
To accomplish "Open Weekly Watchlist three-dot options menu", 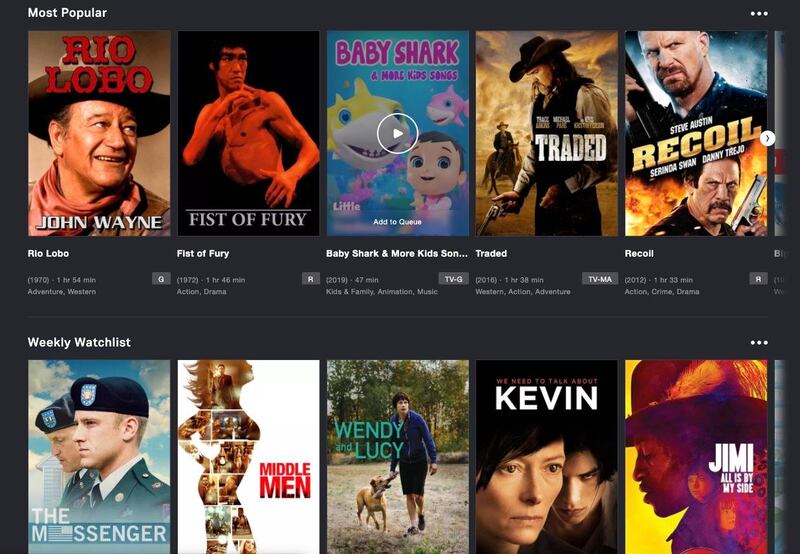I will click(759, 342).
